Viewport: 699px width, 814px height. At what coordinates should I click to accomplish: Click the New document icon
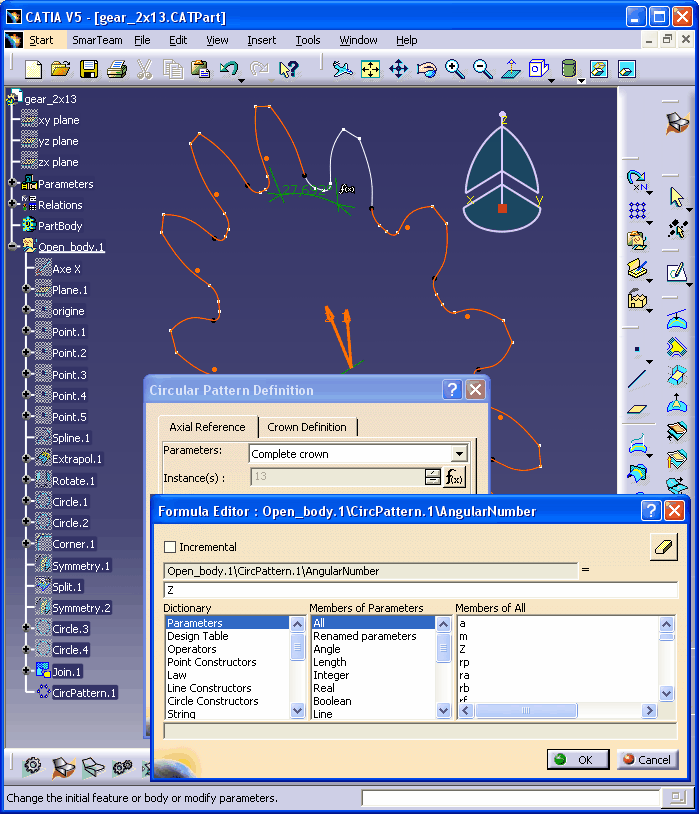point(33,69)
